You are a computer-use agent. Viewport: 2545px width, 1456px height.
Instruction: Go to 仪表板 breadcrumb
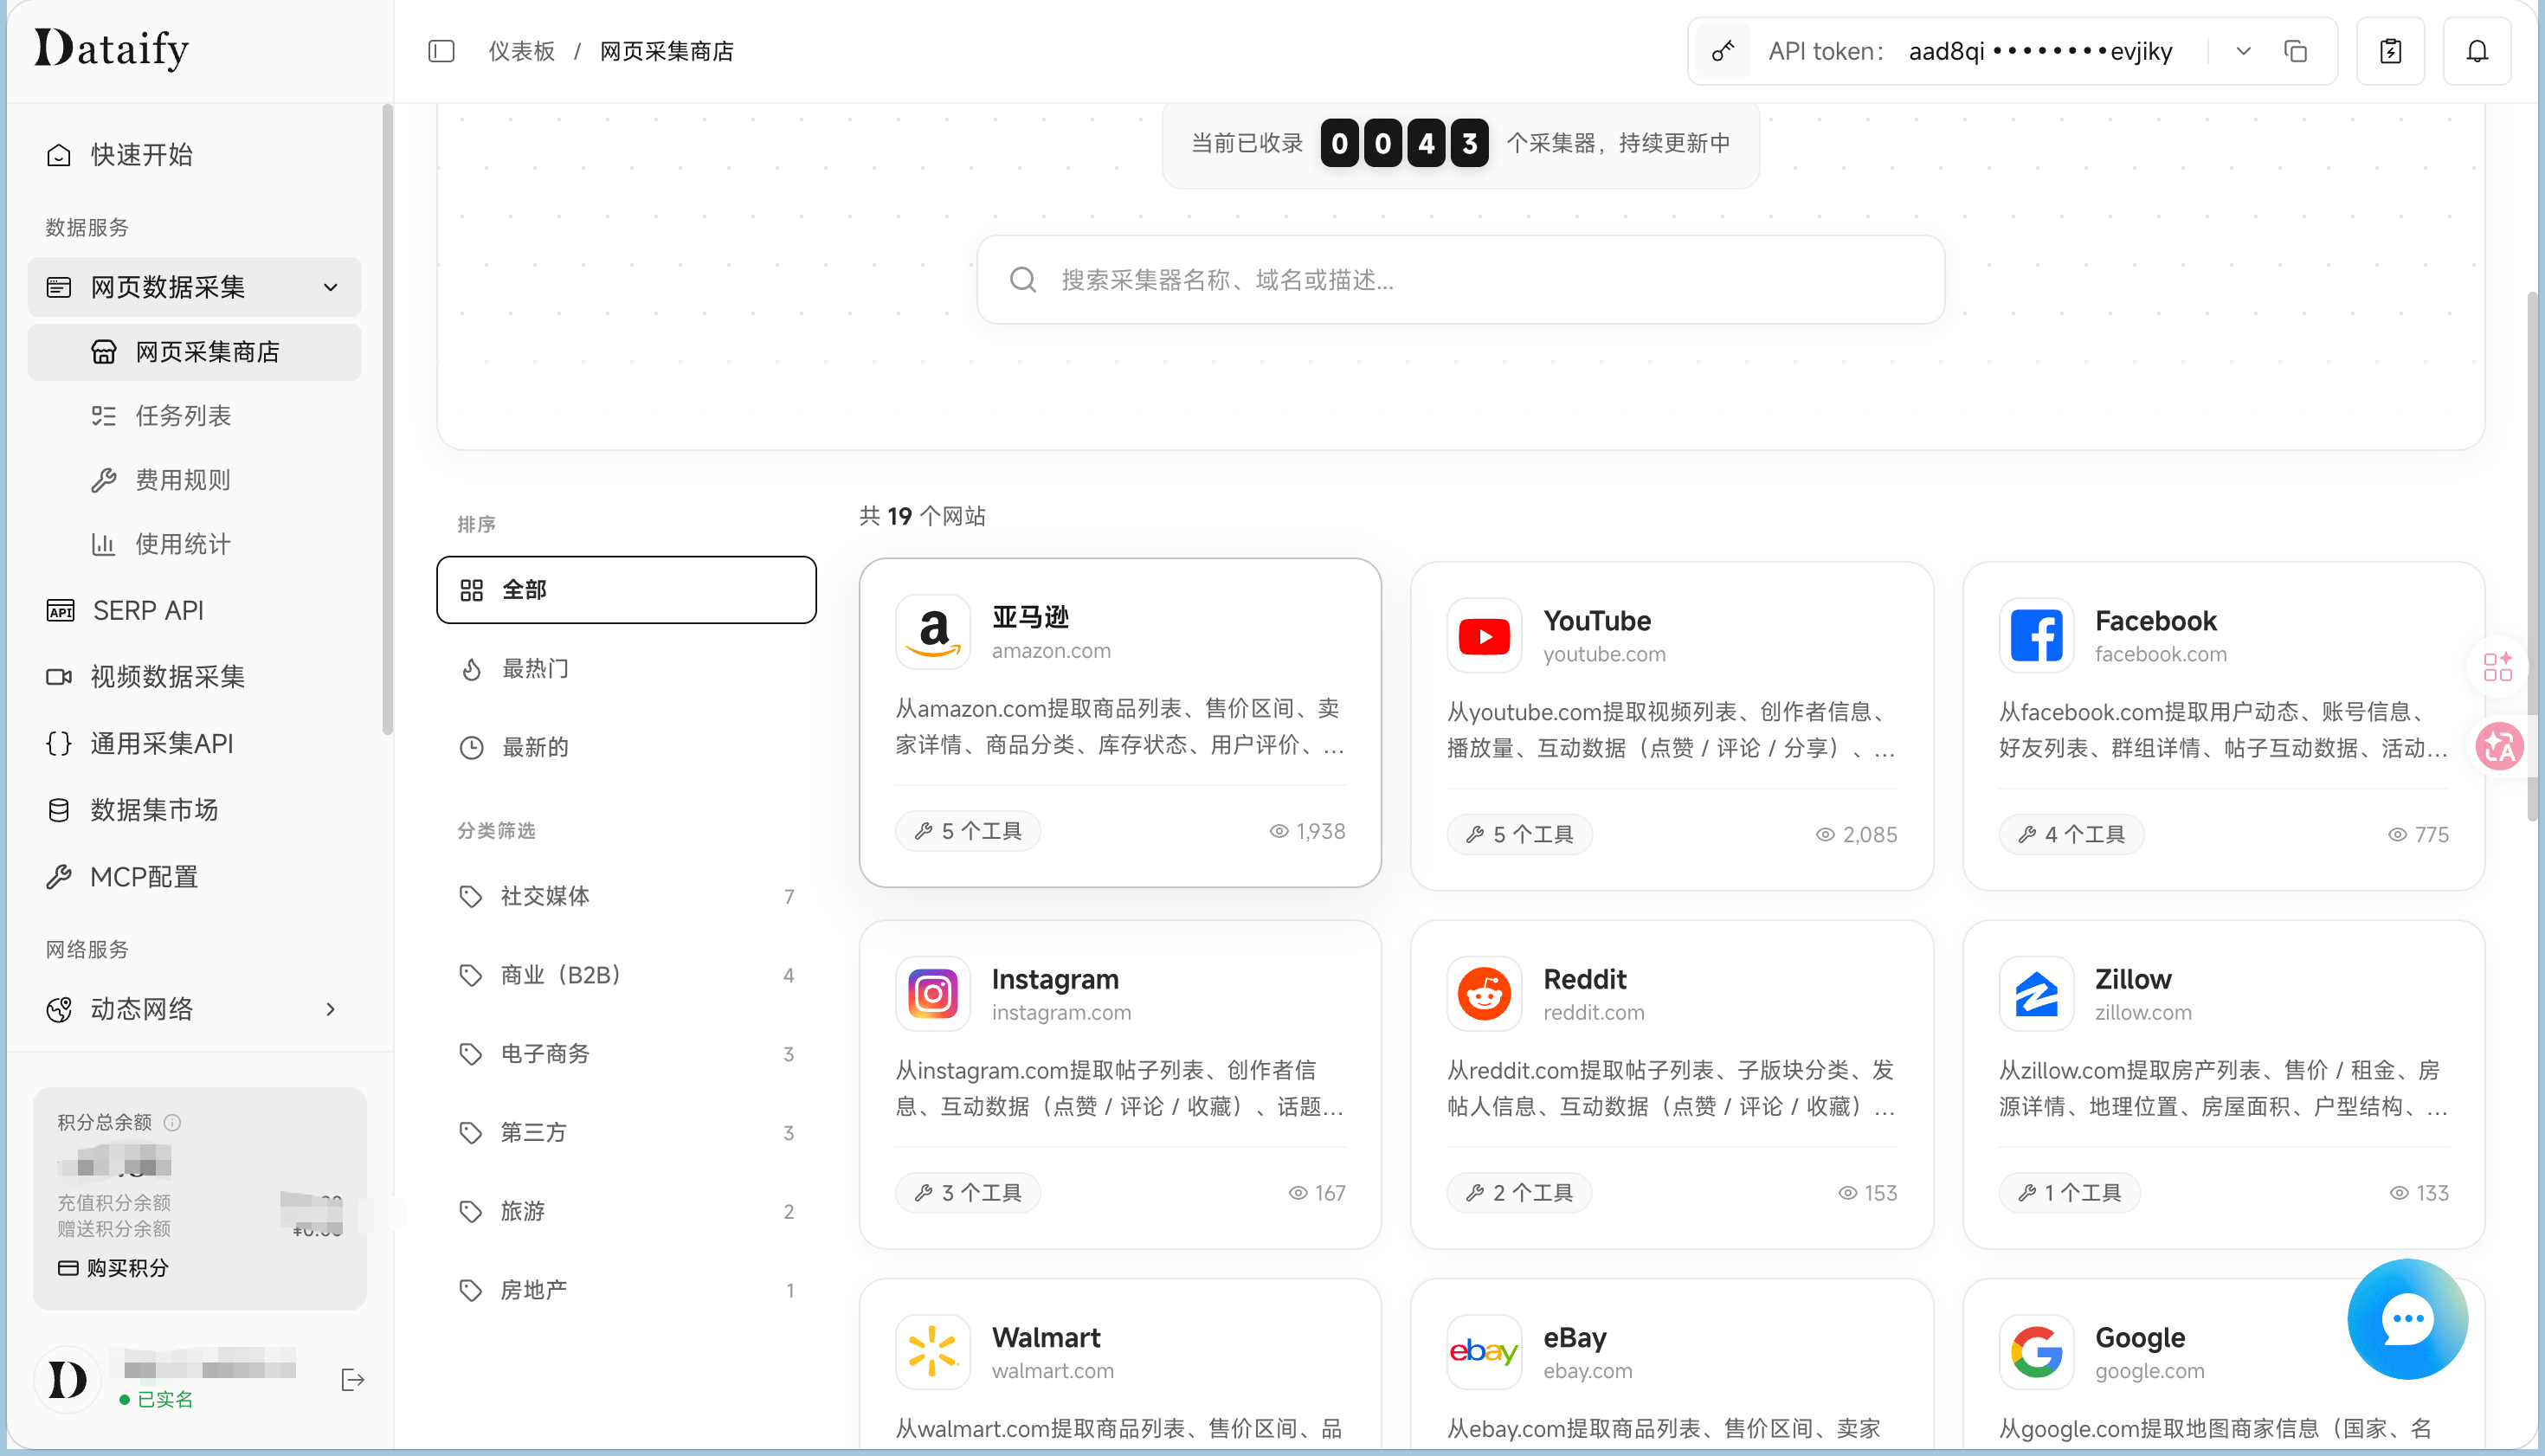pyautogui.click(x=521, y=51)
